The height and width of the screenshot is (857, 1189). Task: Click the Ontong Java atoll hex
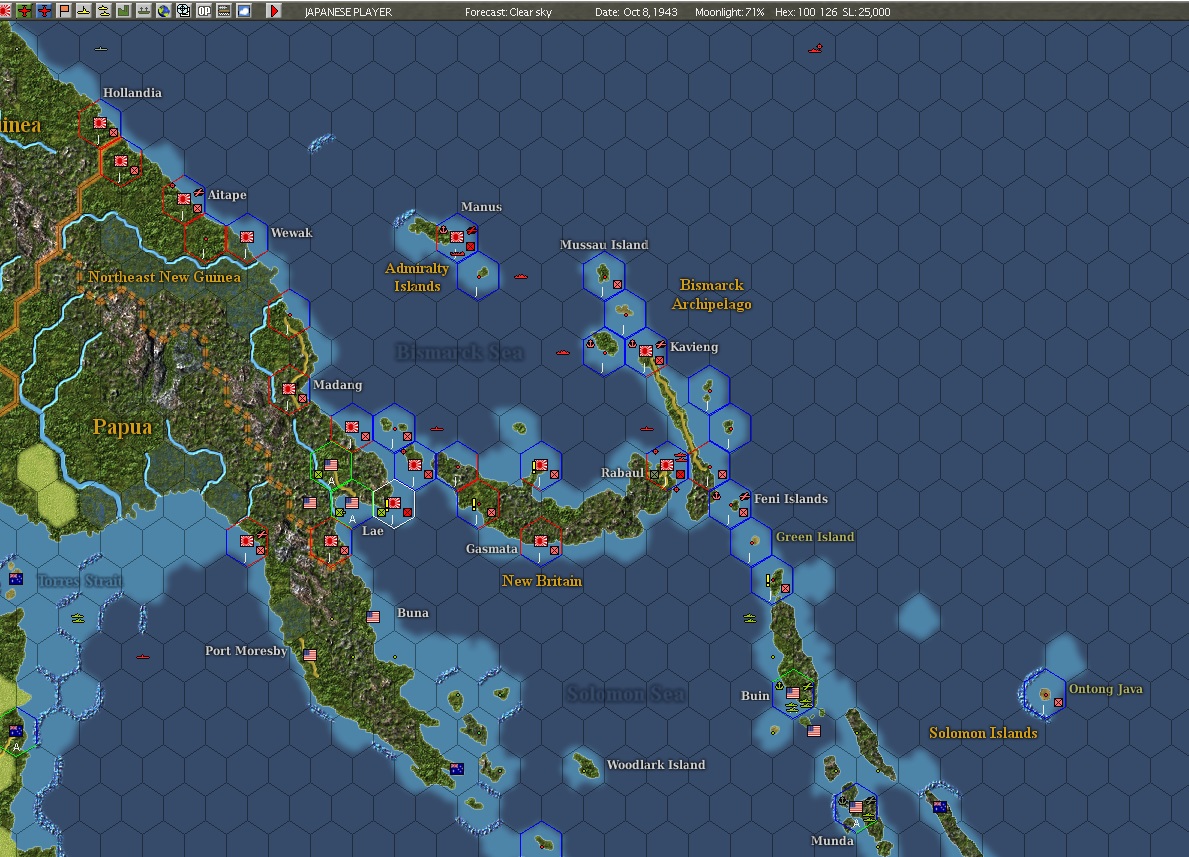click(1045, 693)
